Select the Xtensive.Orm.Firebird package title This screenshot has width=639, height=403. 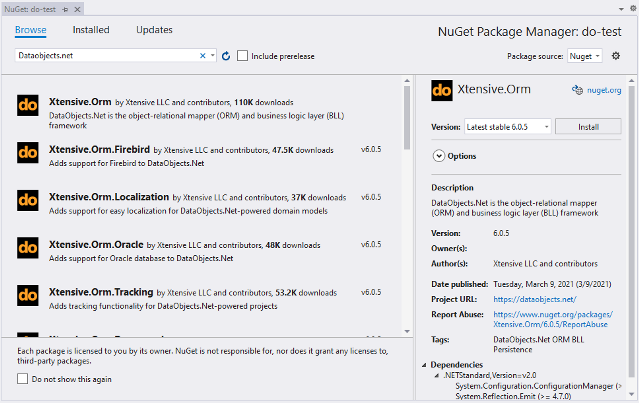coord(99,150)
